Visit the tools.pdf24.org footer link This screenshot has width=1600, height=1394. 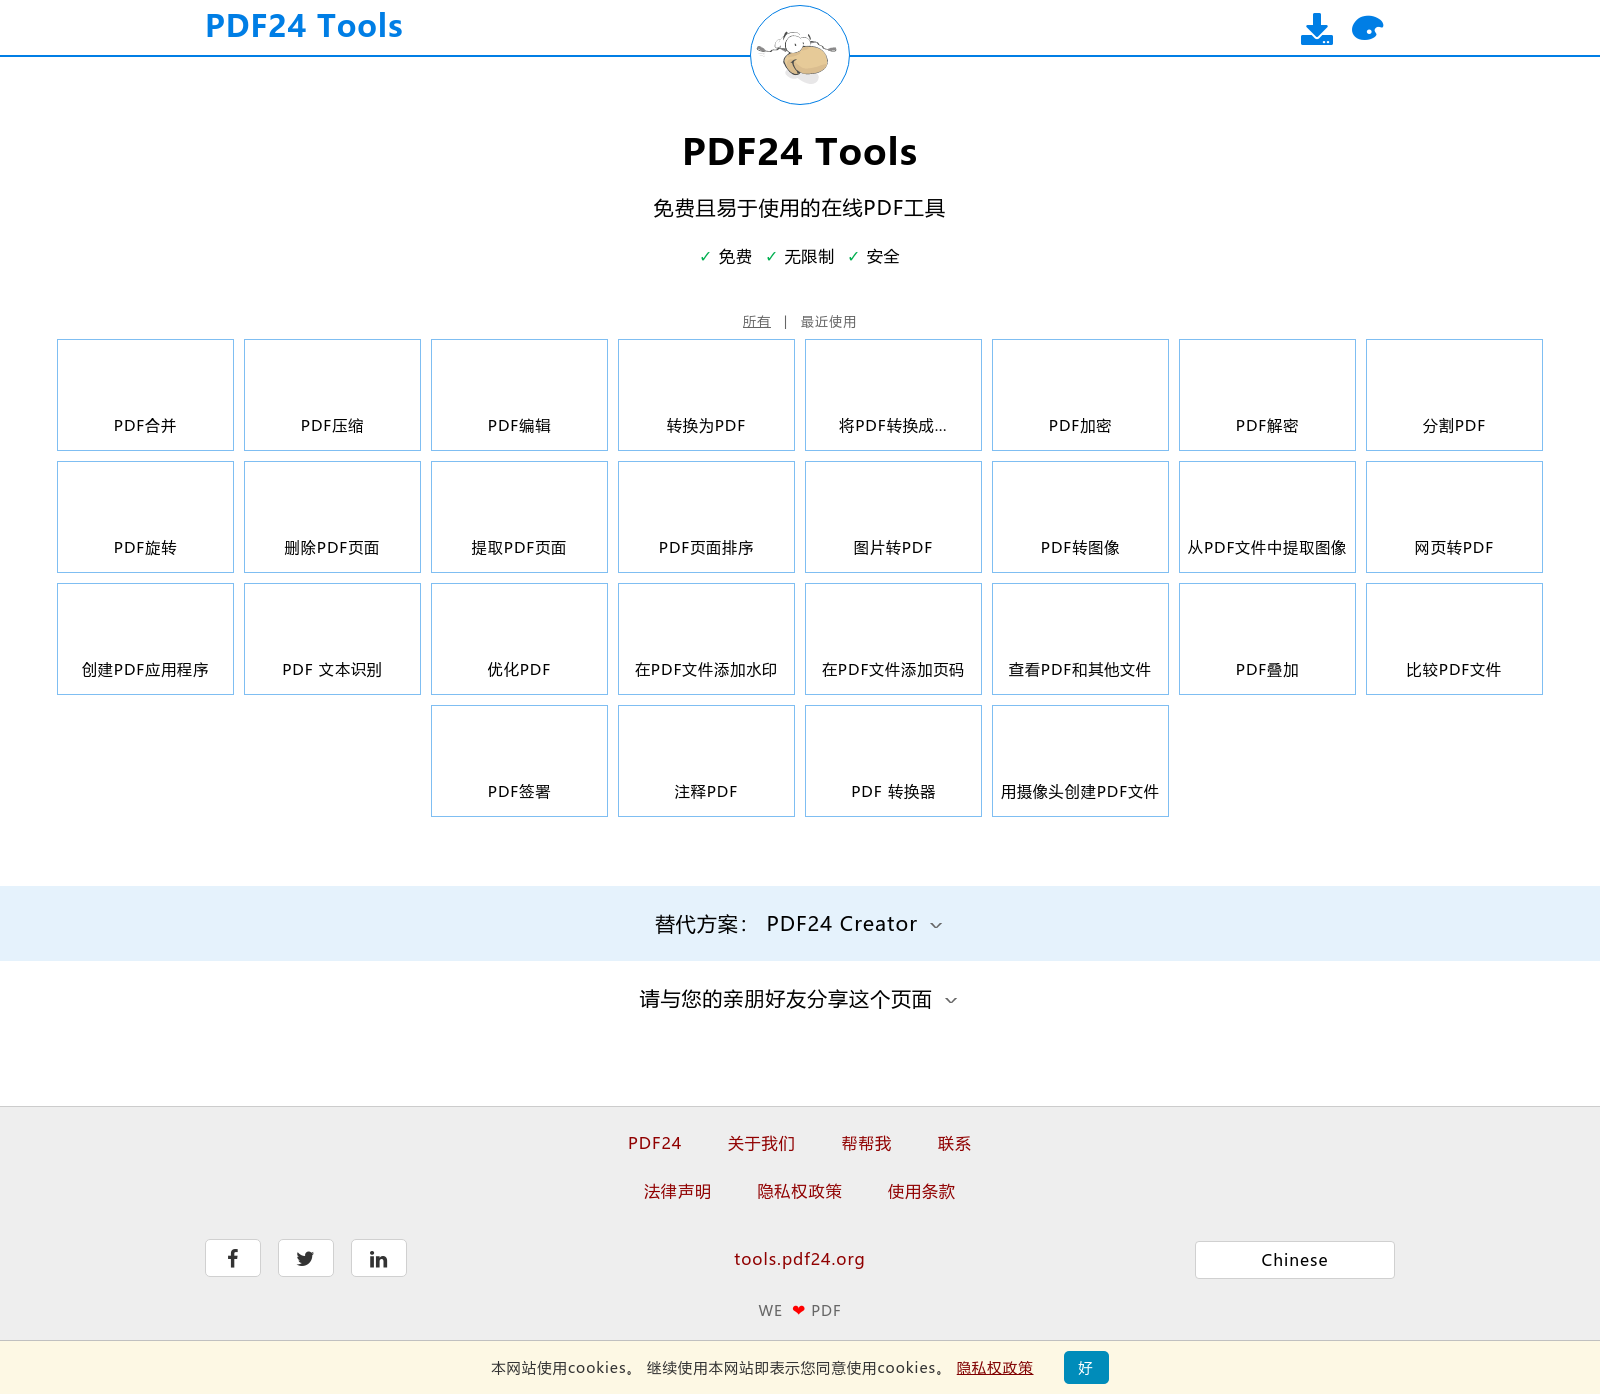(x=799, y=1259)
